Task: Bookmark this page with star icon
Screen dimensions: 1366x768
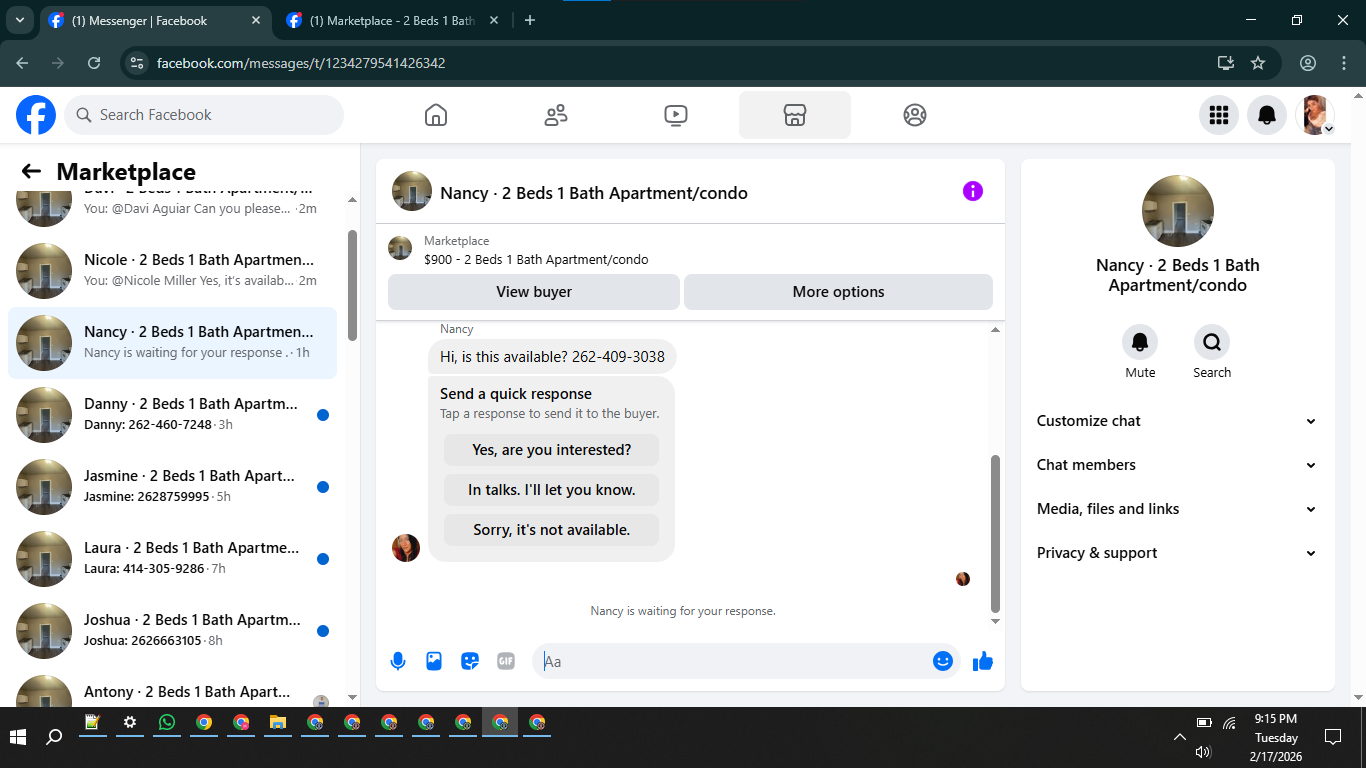Action: [x=1258, y=63]
